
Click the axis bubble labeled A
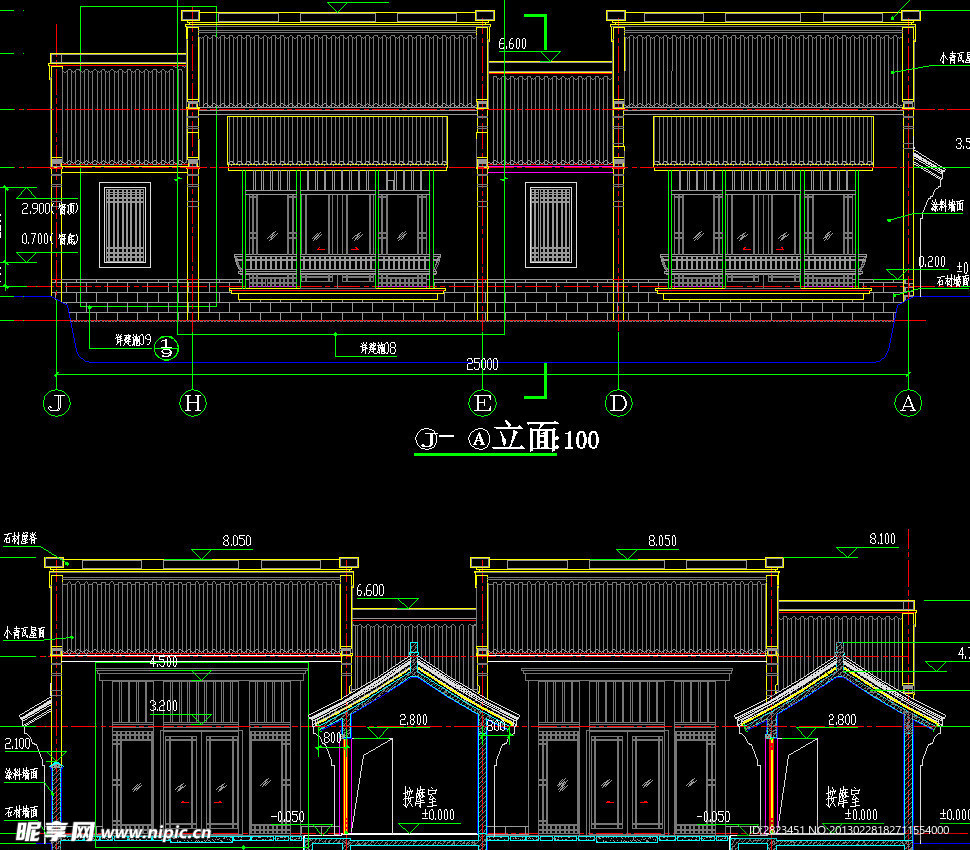point(908,403)
